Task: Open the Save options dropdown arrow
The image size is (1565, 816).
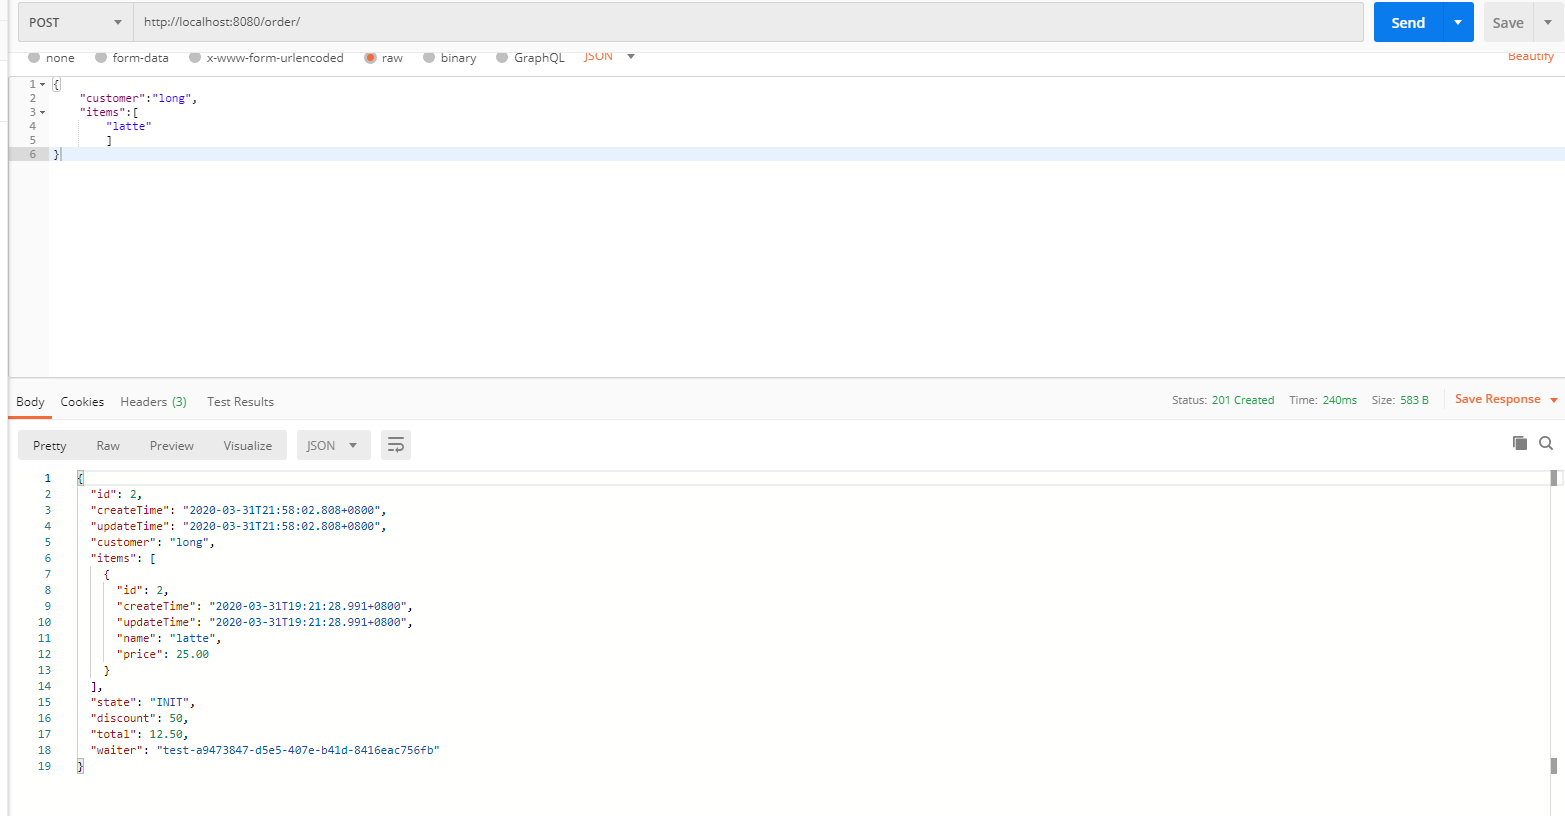Action: pyautogui.click(x=1548, y=22)
